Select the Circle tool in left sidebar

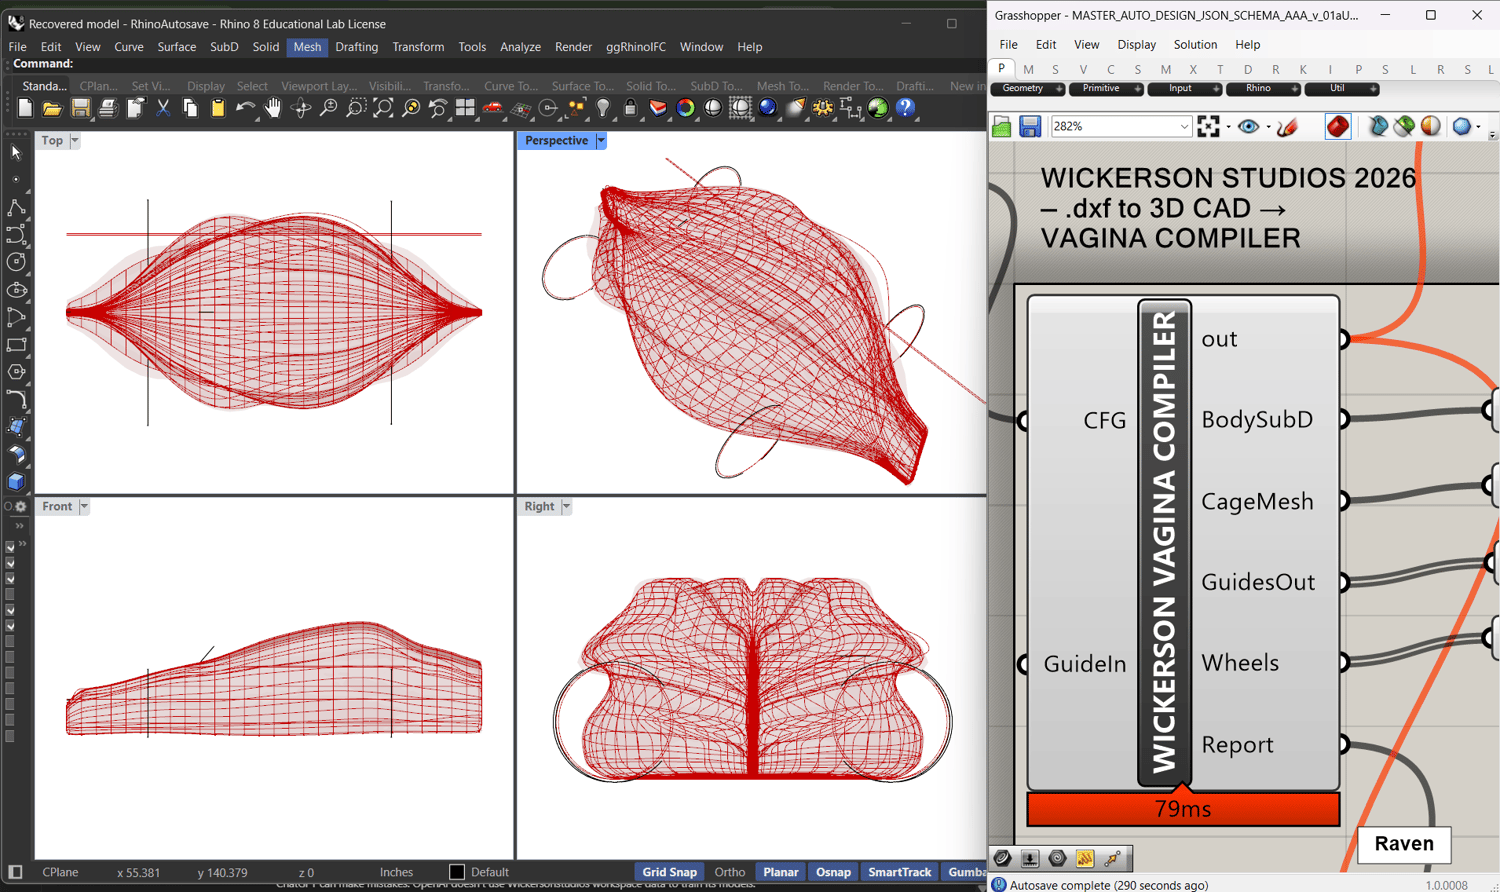16,262
